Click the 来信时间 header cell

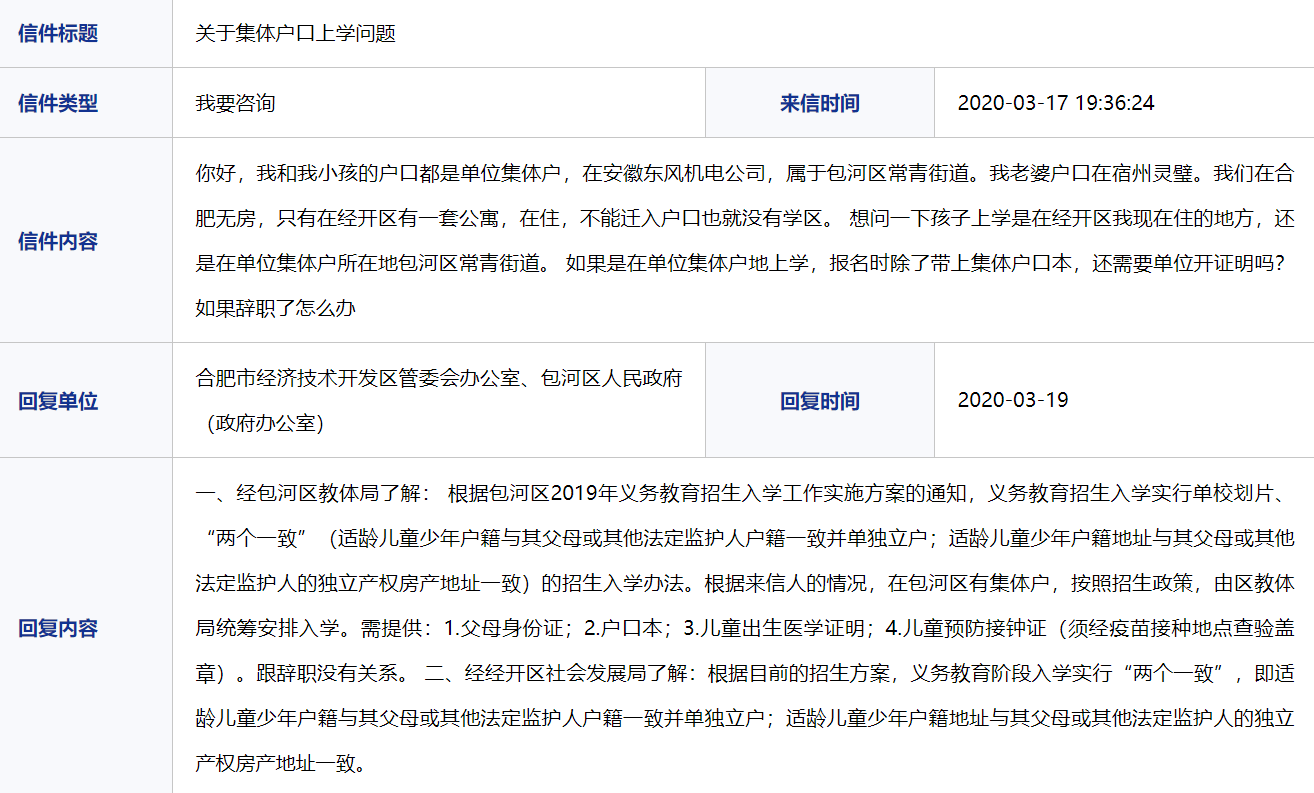[x=820, y=103]
